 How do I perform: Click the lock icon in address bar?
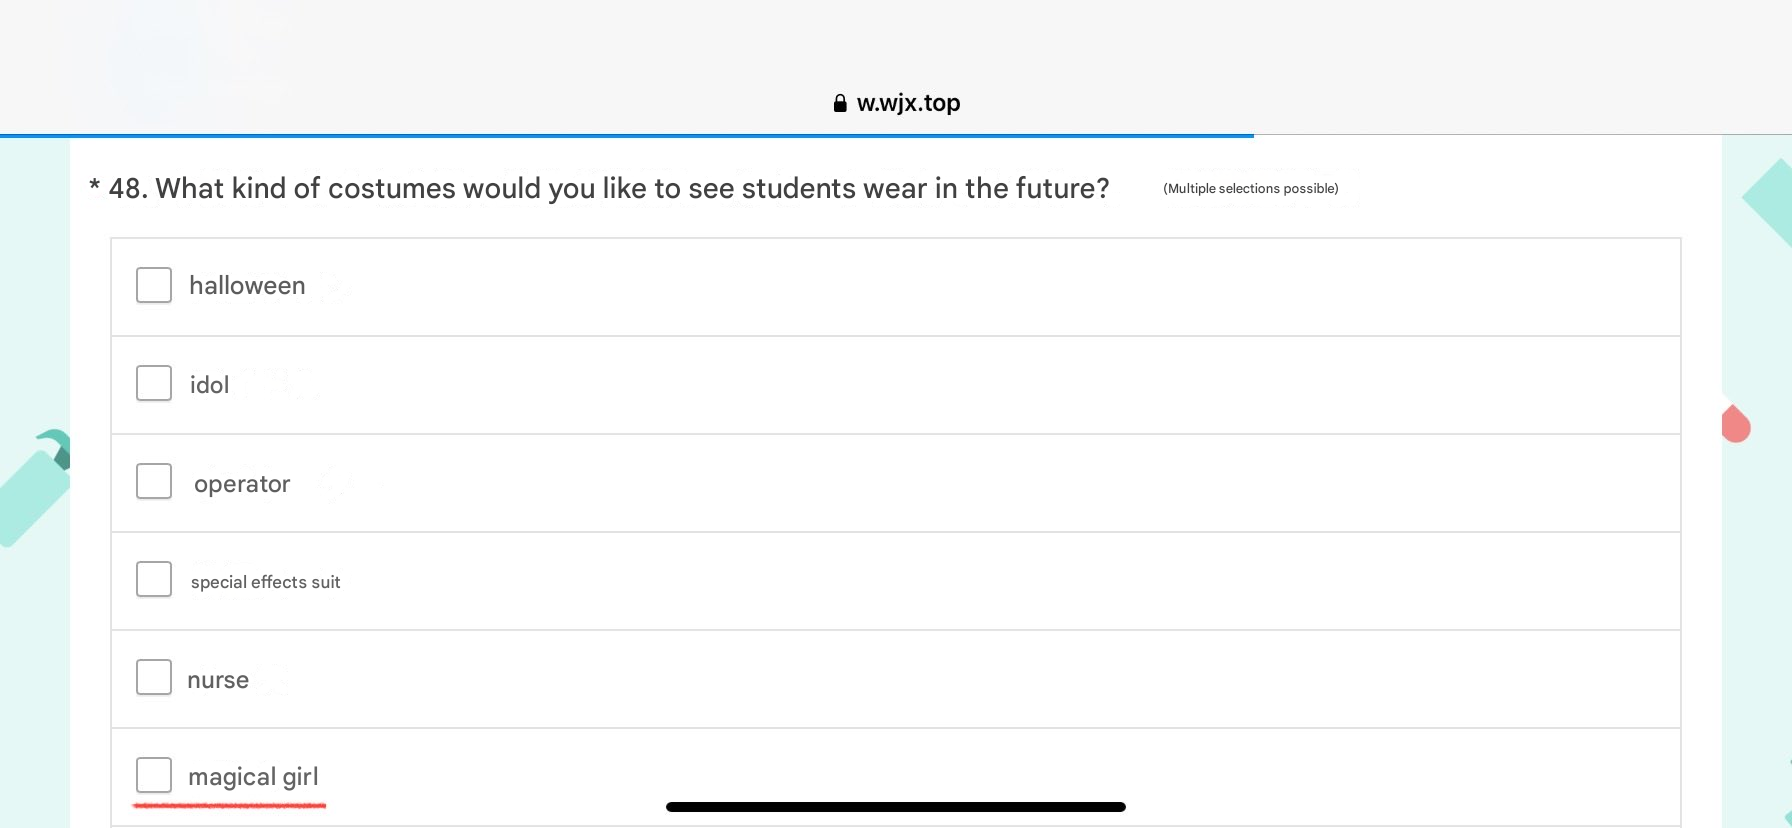pyautogui.click(x=840, y=103)
